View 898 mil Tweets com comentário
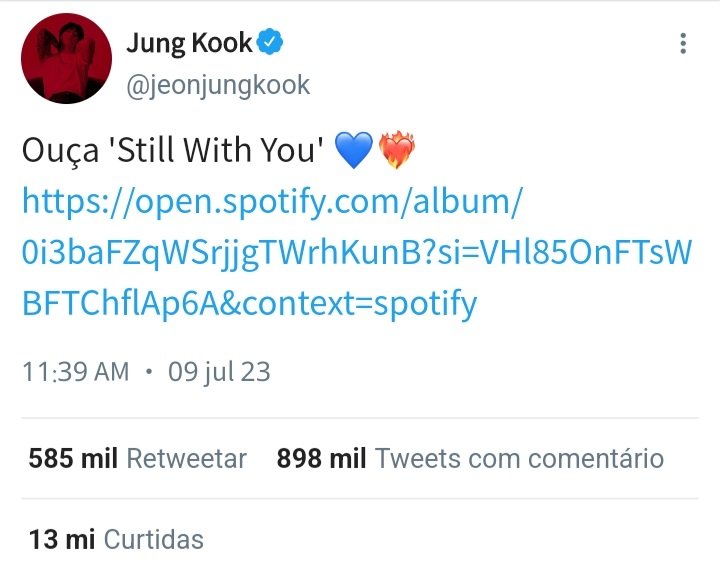The width and height of the screenshot is (720, 575). [x=470, y=458]
